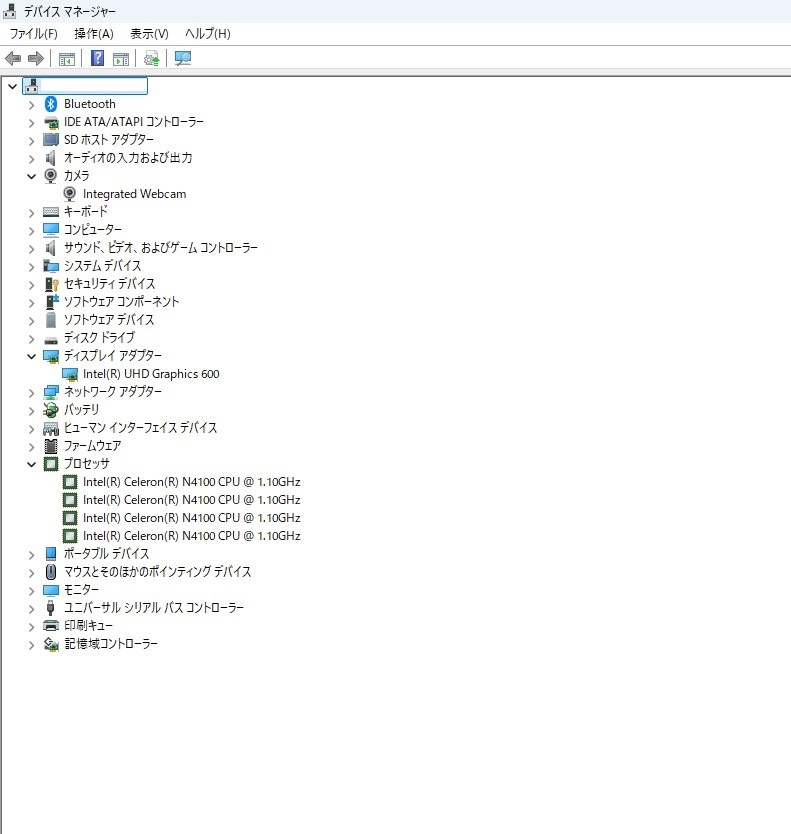Select the 印刷キュー category label
The width and height of the screenshot is (791, 834).
tap(88, 626)
